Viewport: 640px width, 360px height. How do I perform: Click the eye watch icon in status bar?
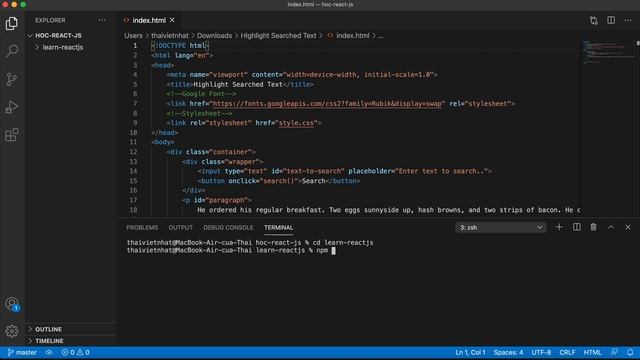click(x=49, y=353)
